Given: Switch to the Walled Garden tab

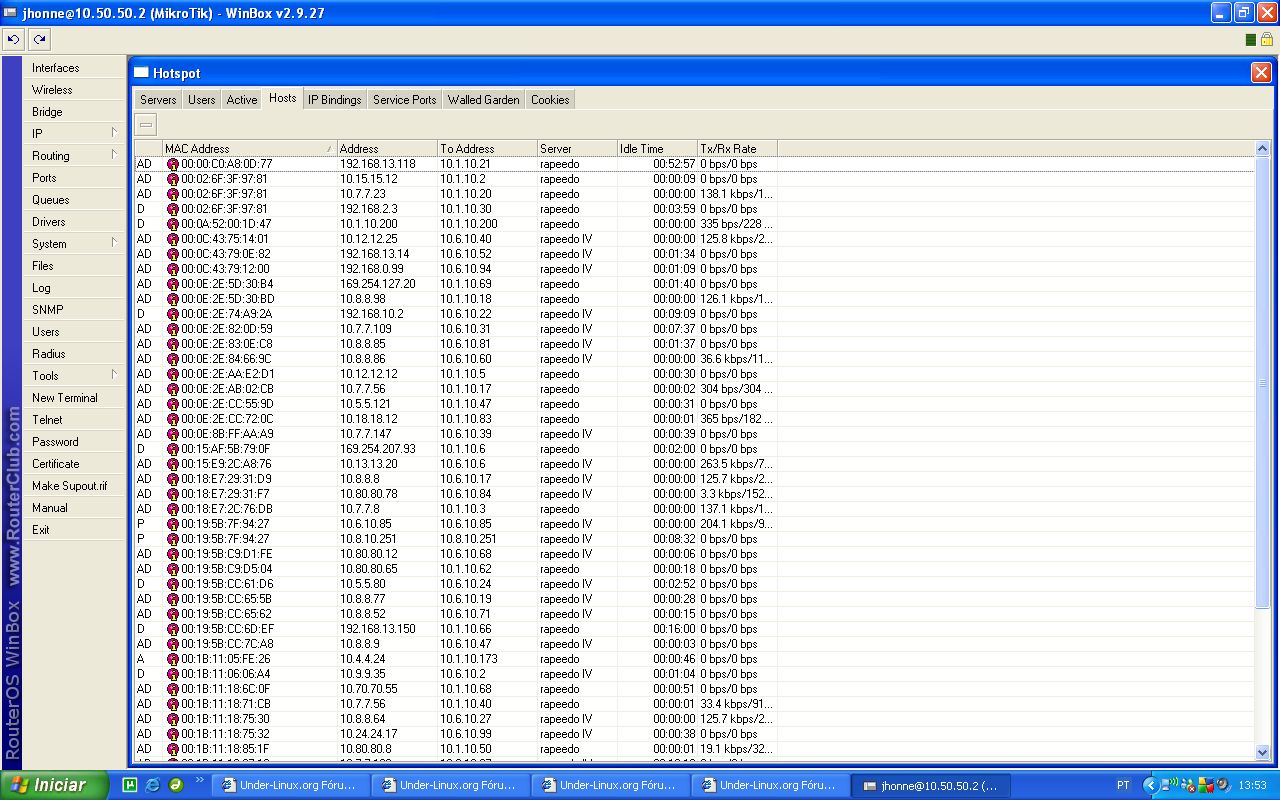Looking at the screenshot, I should [484, 100].
